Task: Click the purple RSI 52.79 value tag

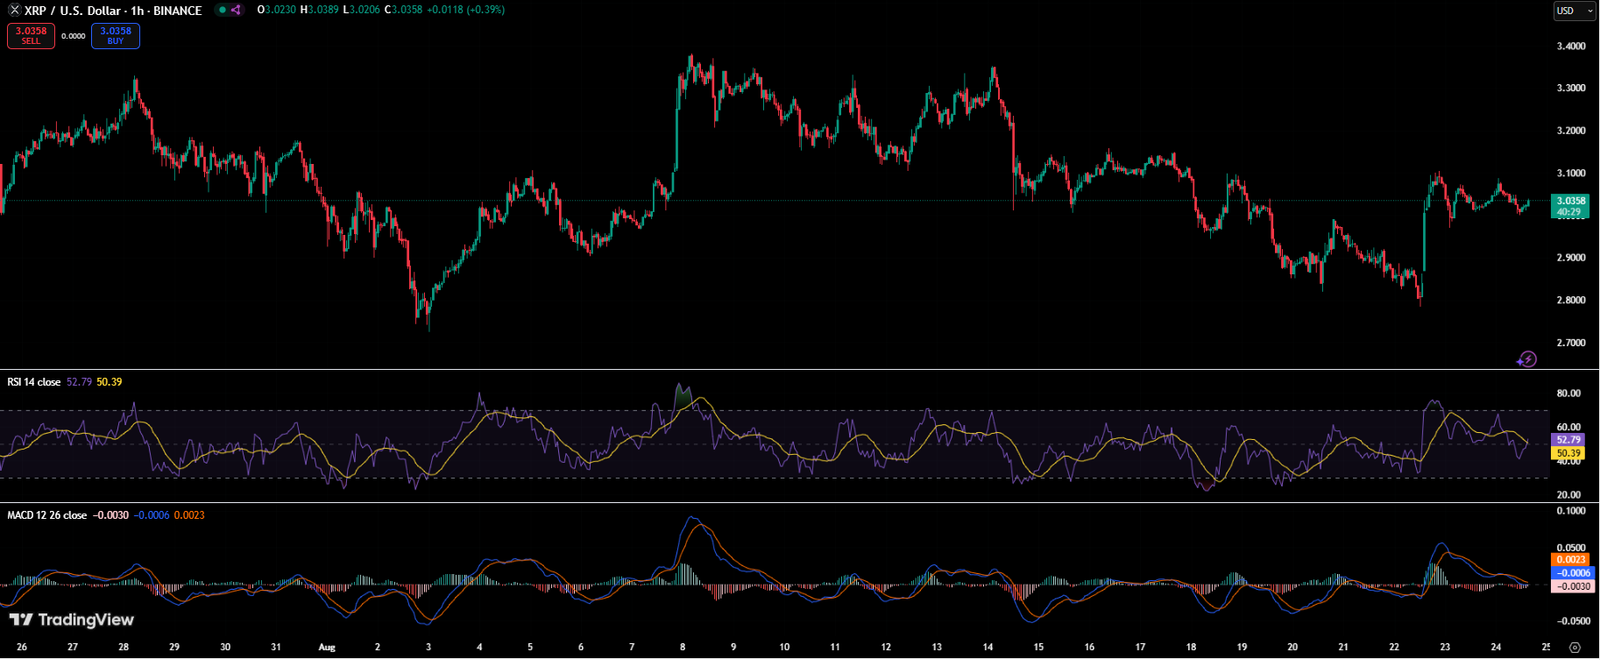Action: click(x=1568, y=439)
